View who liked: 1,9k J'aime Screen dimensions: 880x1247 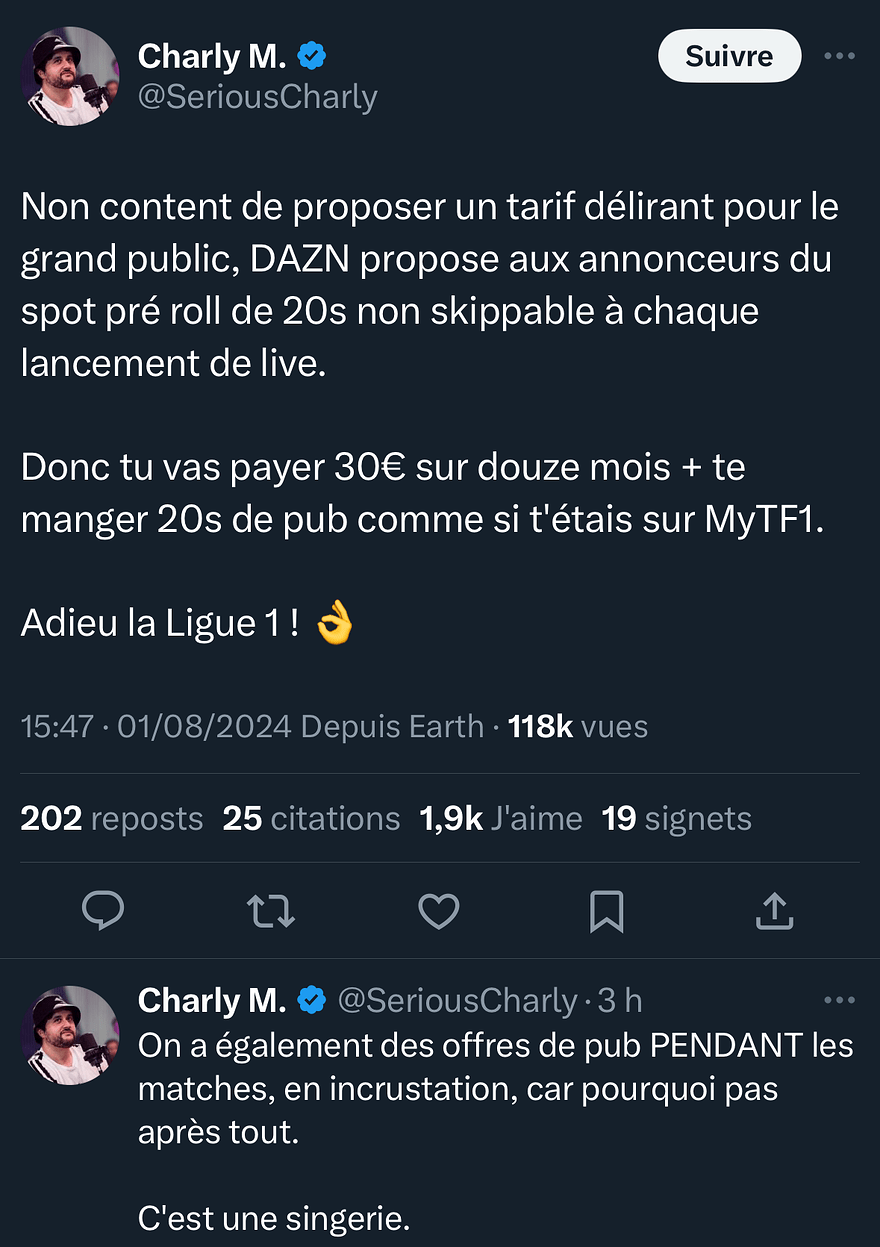point(501,818)
